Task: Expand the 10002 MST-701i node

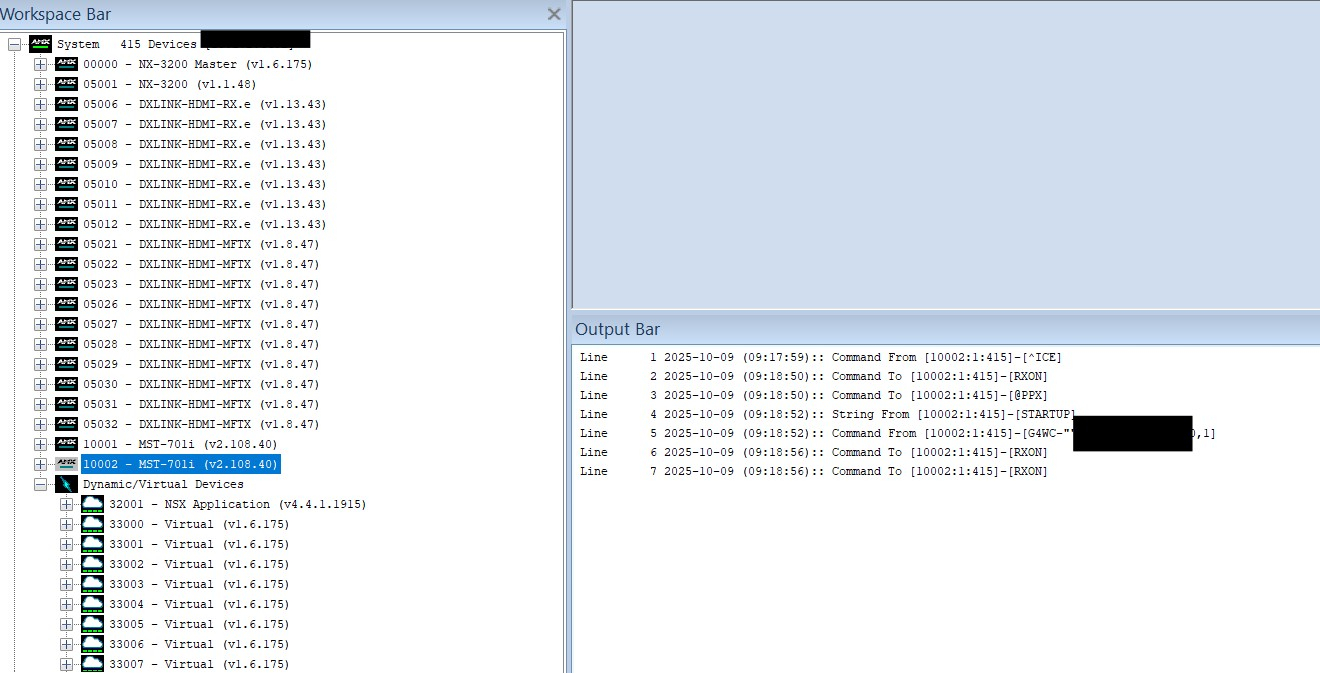Action: [x=40, y=464]
